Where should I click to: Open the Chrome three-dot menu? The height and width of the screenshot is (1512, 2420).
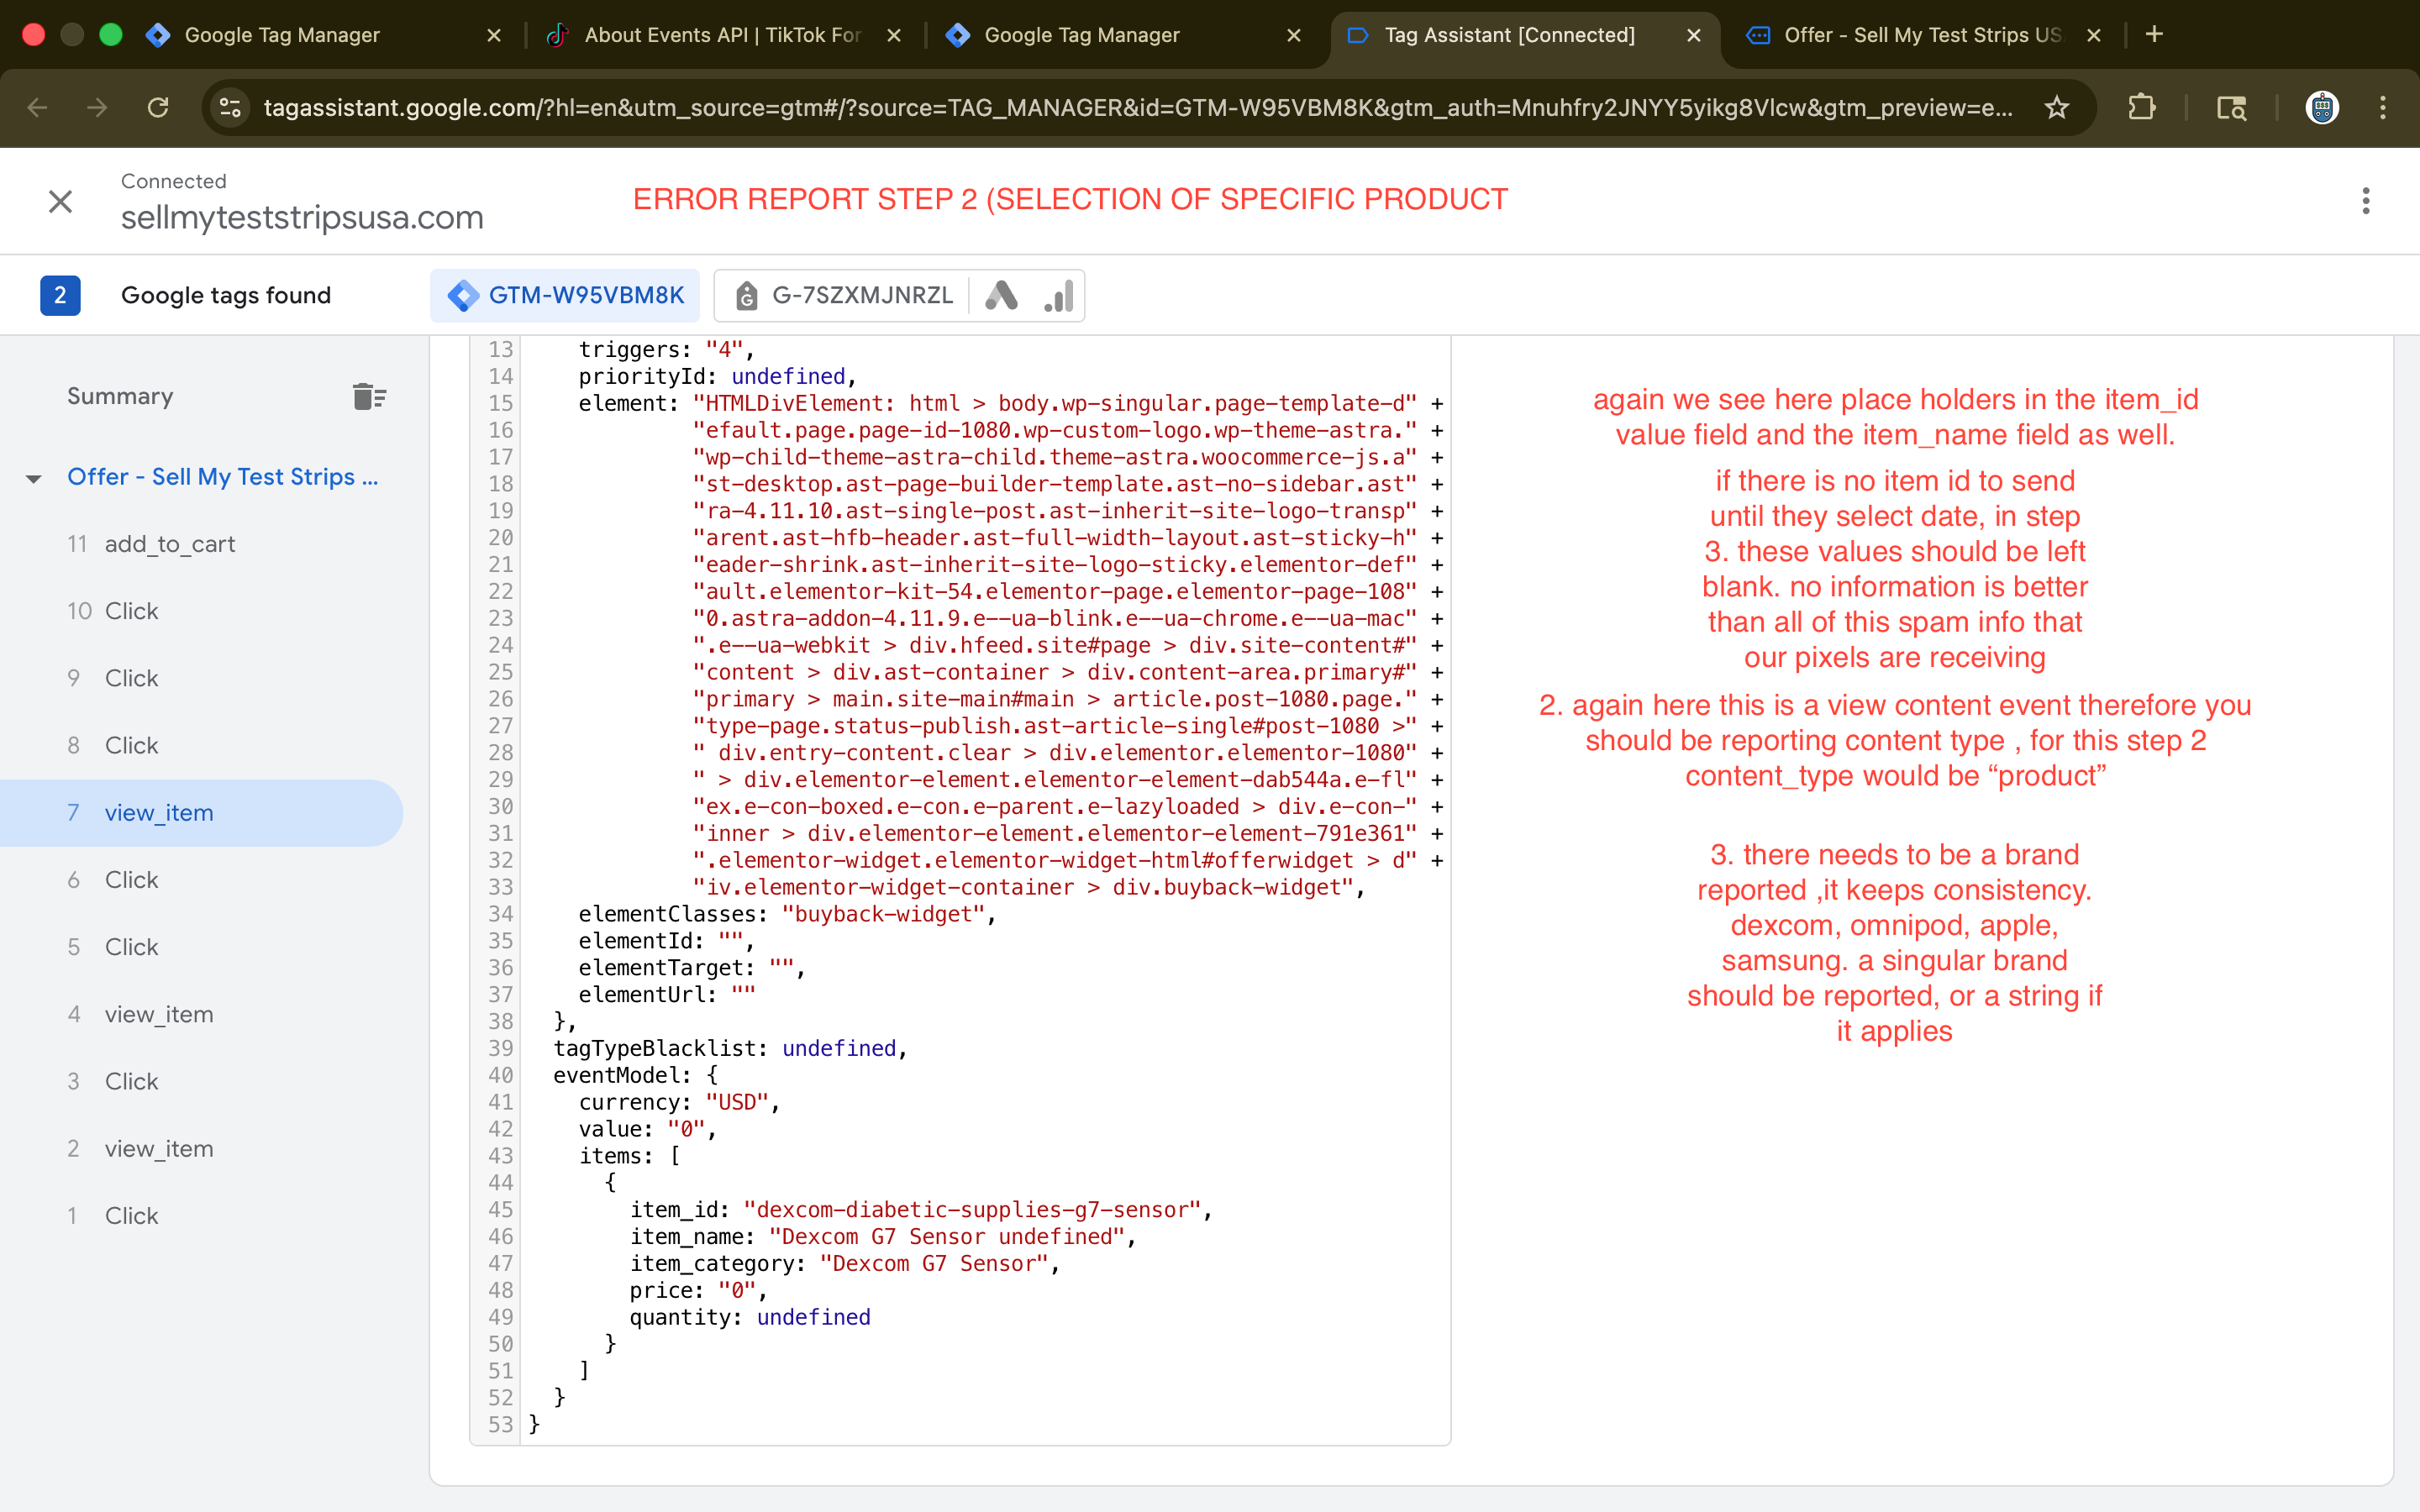(x=2383, y=107)
